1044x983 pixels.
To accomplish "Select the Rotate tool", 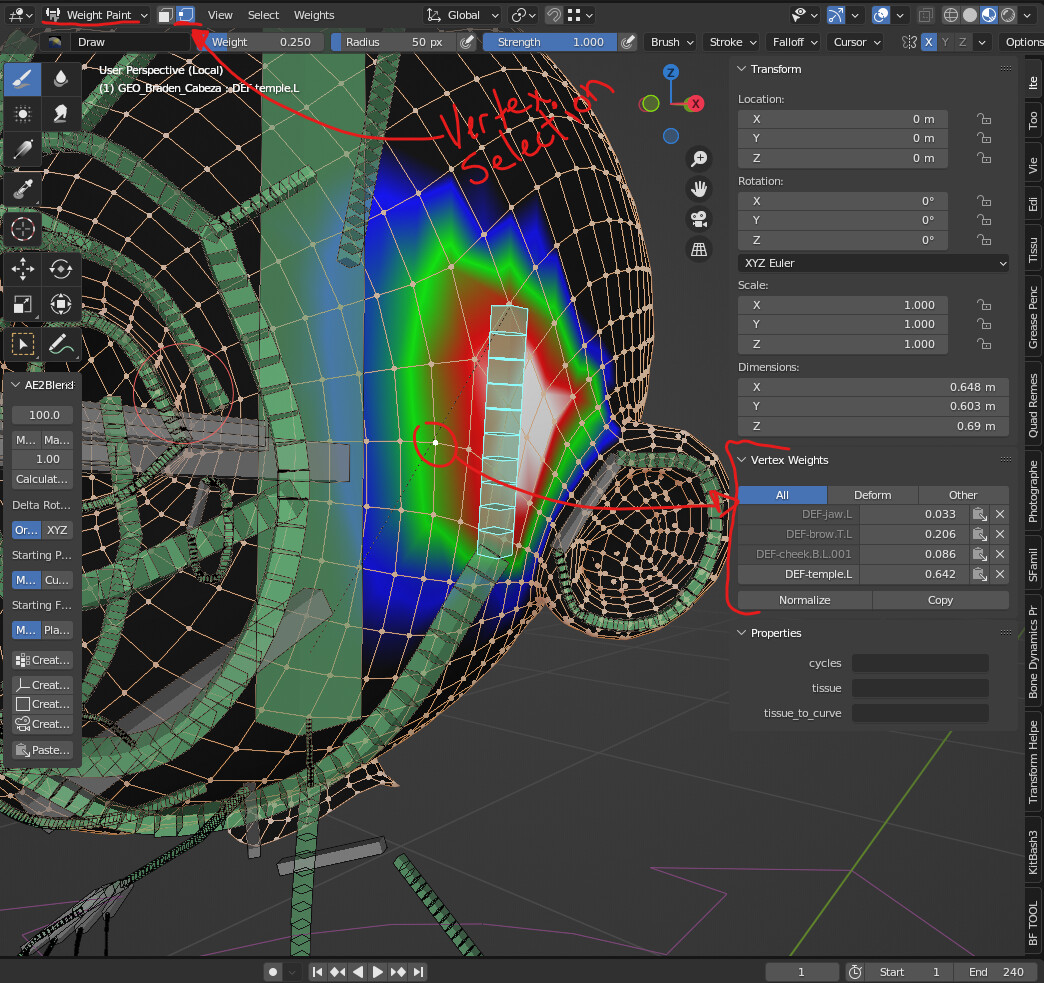I will point(61,269).
